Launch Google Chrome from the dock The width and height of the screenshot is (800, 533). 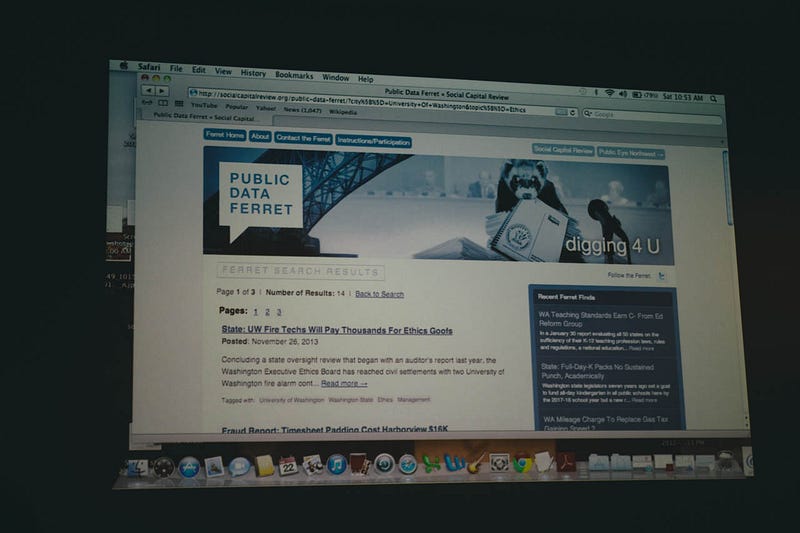pos(522,463)
